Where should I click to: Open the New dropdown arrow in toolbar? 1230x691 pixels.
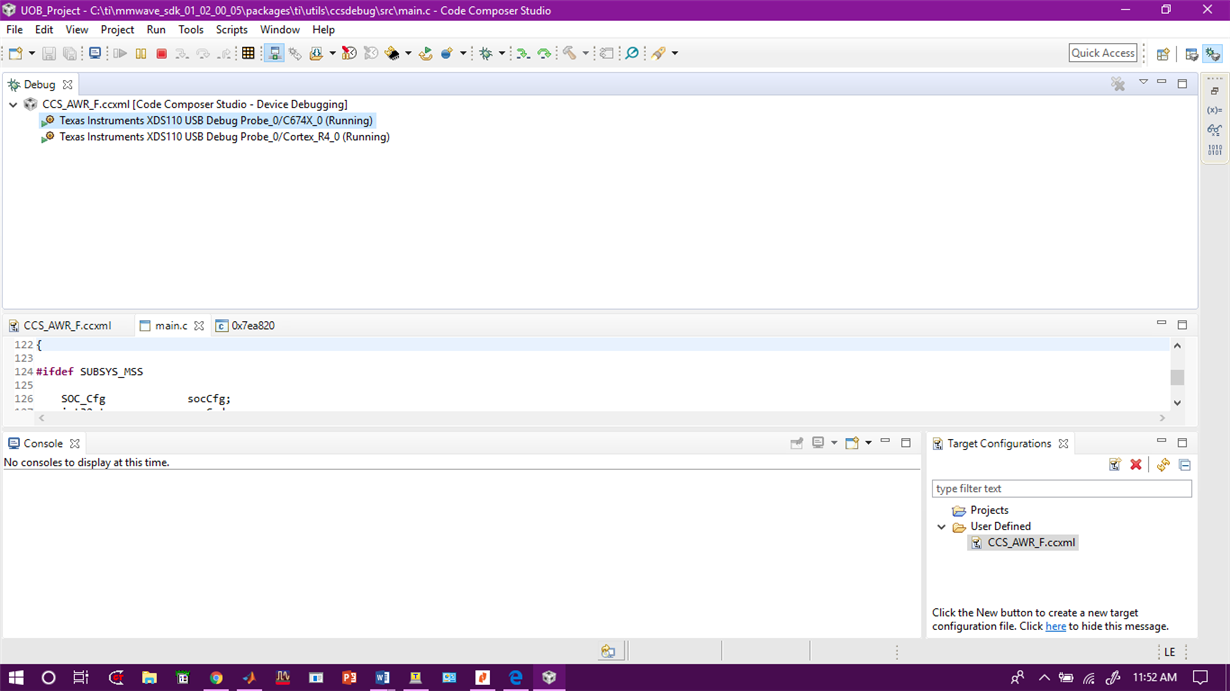32,53
